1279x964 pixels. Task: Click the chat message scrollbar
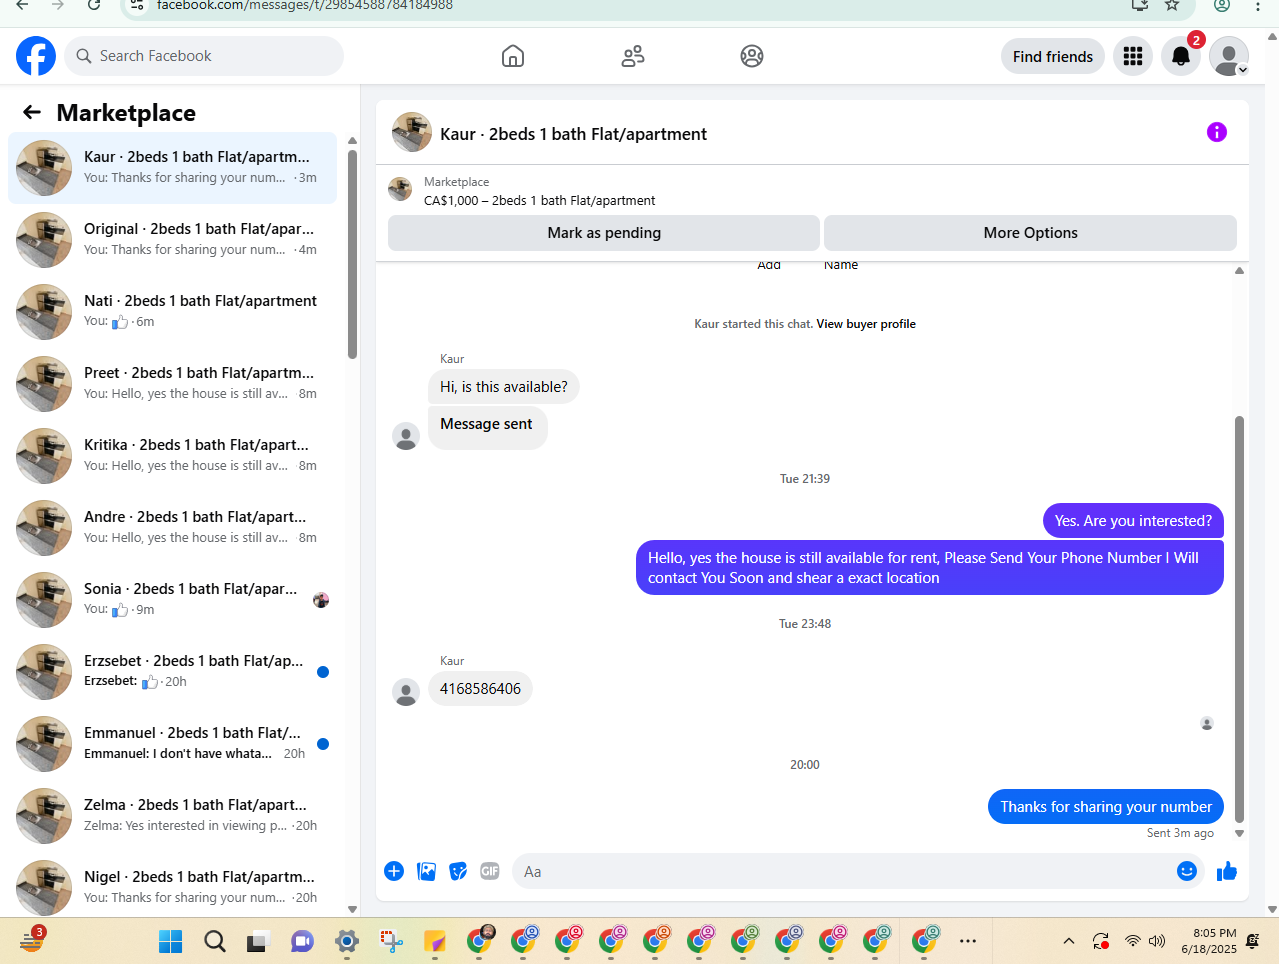tap(1239, 620)
